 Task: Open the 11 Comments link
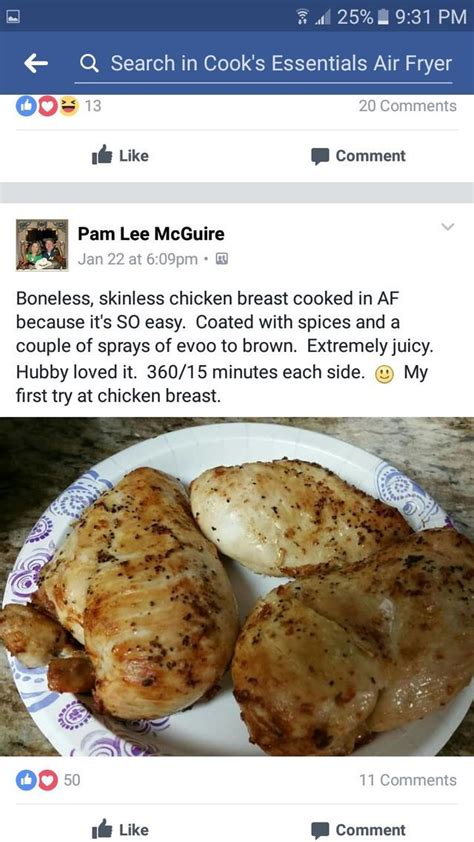pos(408,780)
